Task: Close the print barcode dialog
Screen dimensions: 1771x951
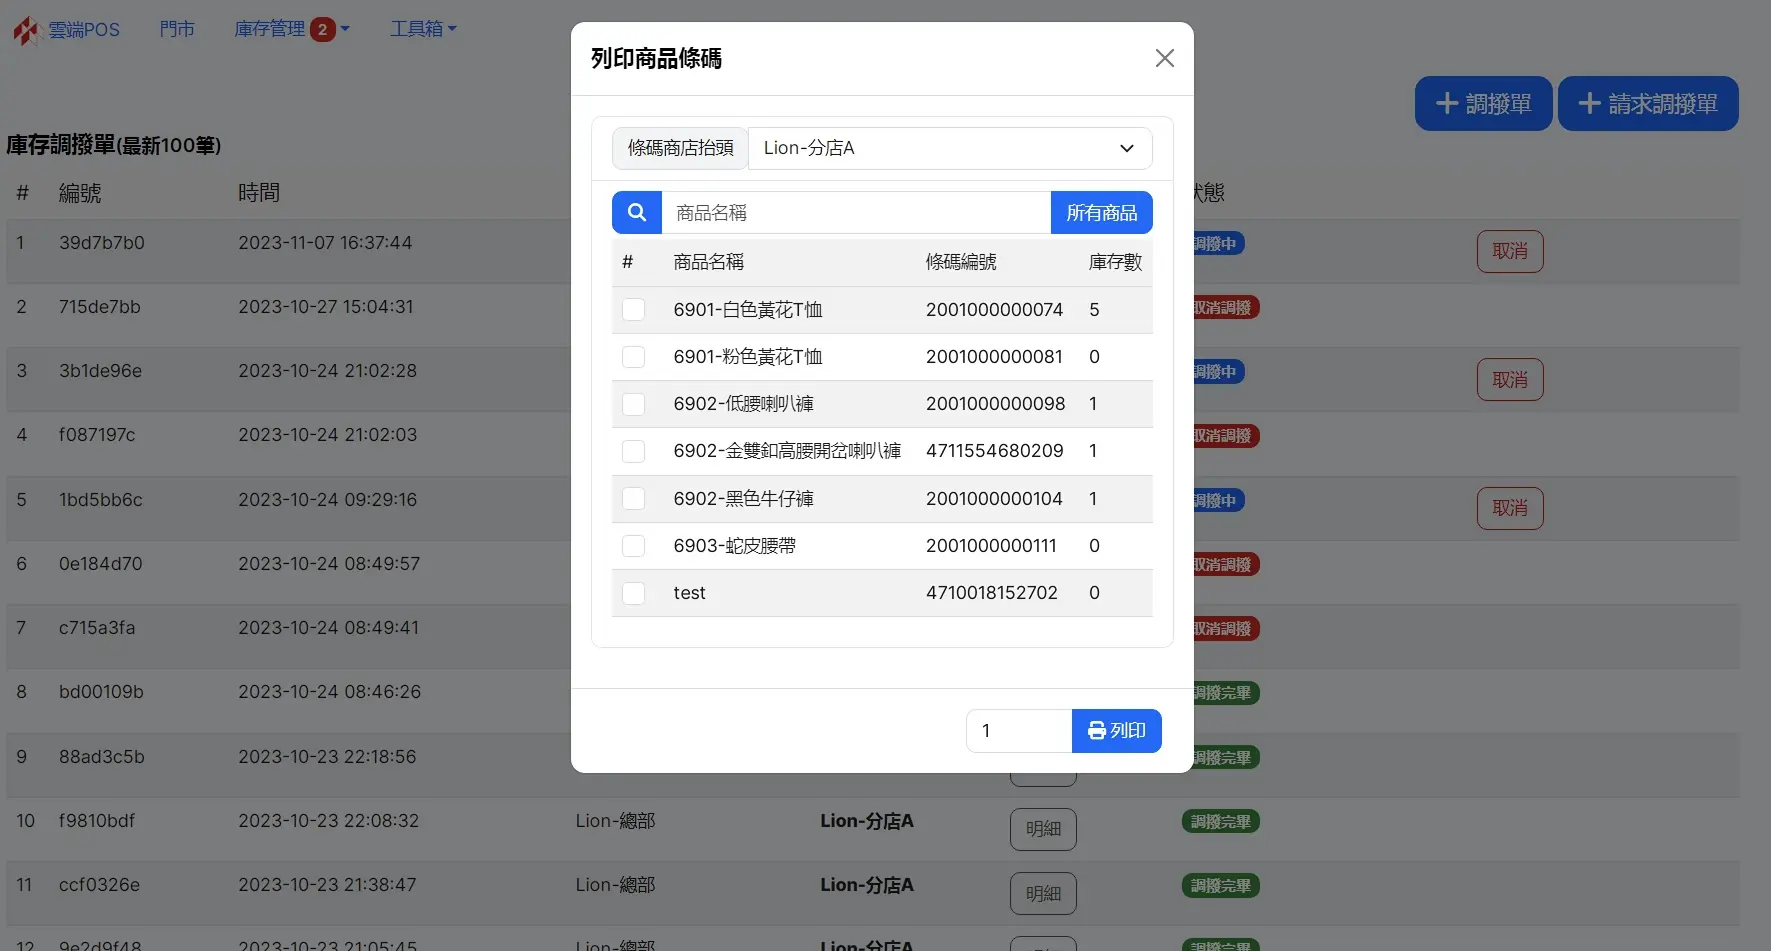Action: (x=1164, y=58)
